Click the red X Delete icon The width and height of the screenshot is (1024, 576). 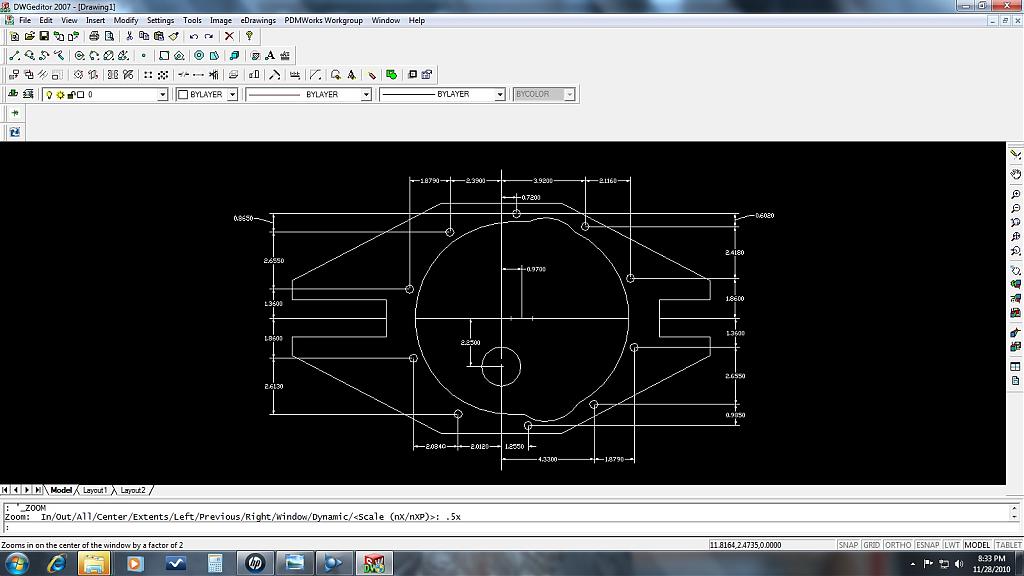[x=229, y=36]
